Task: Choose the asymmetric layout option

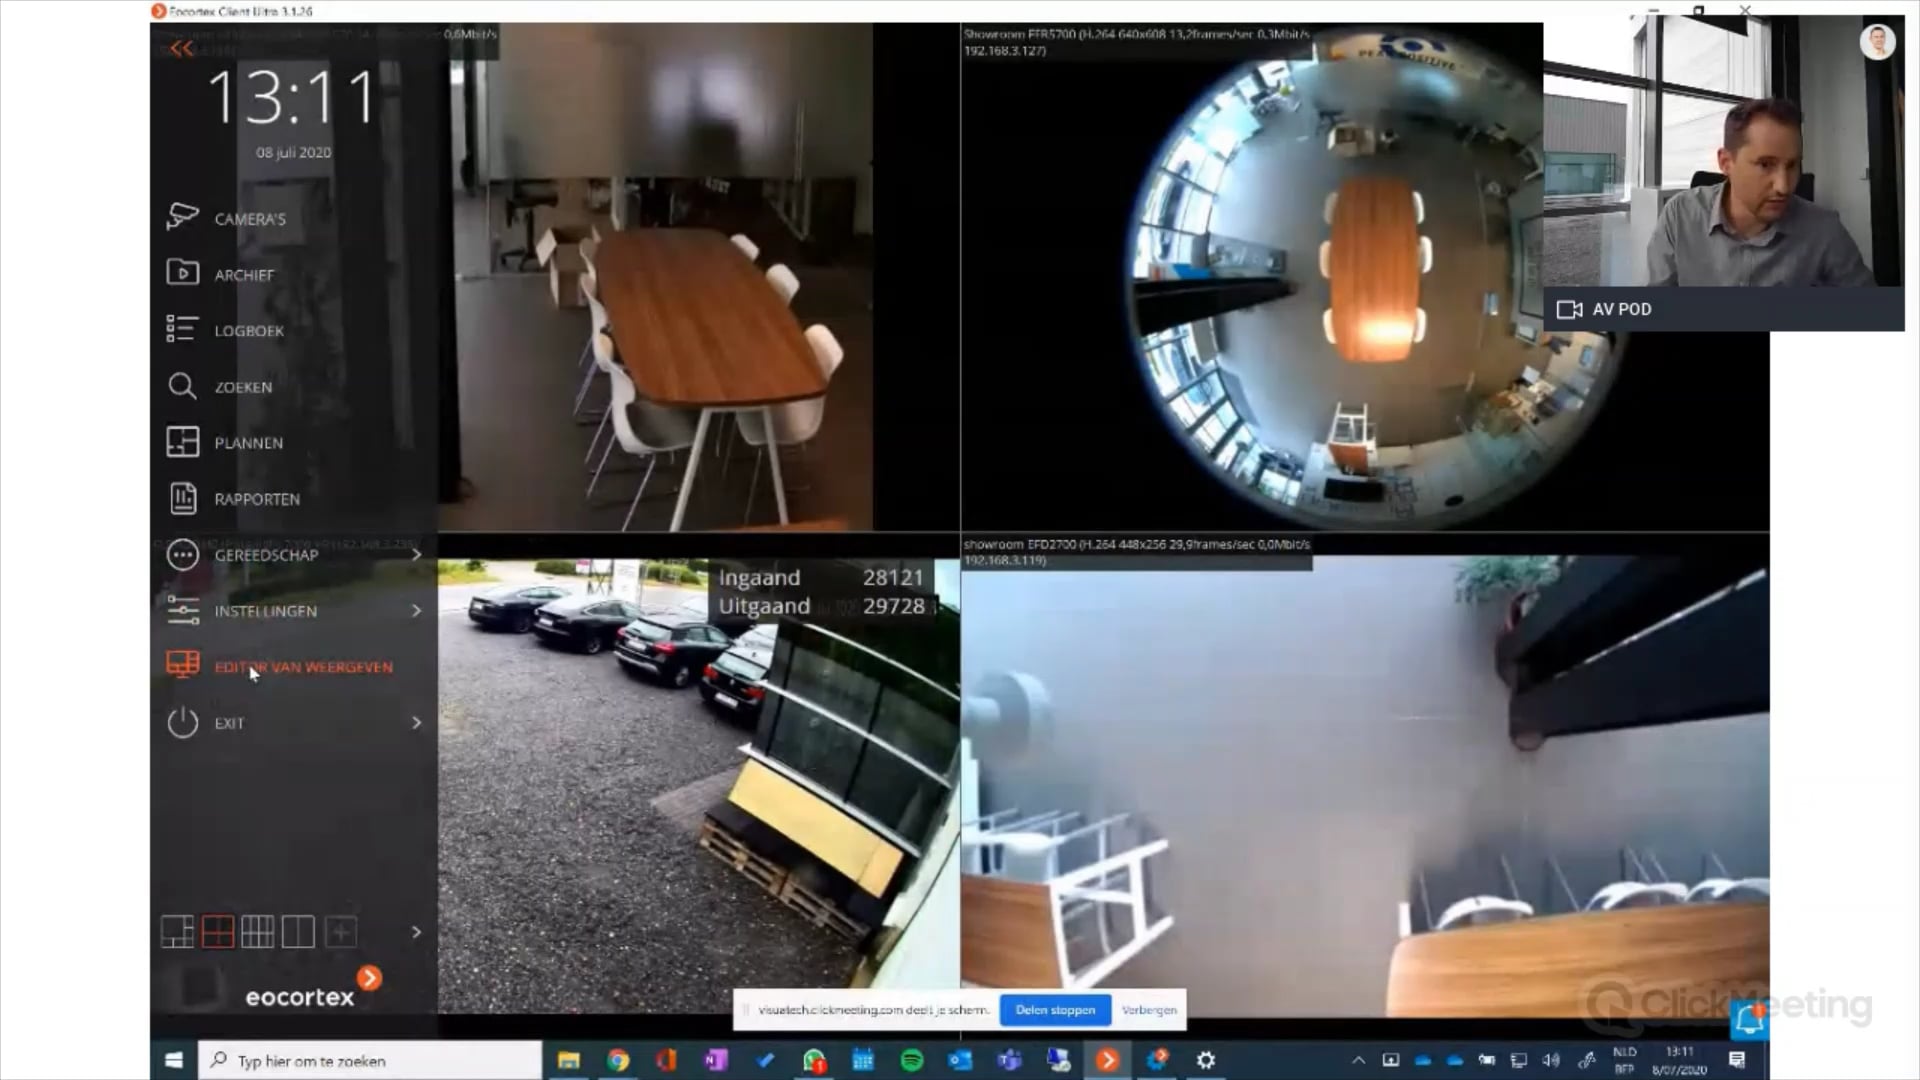Action: [178, 930]
